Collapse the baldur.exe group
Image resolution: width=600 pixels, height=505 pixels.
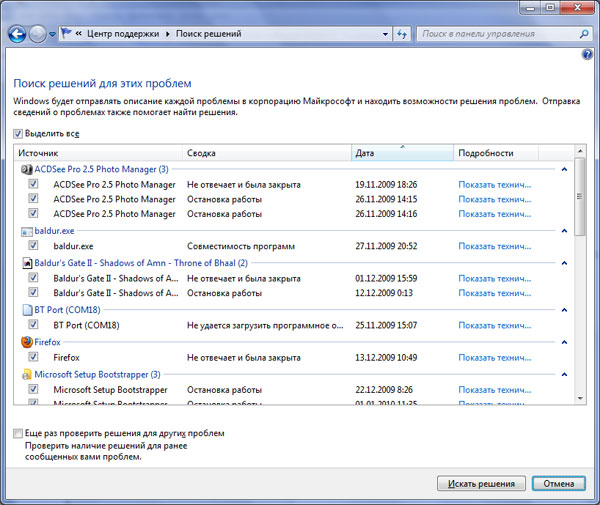click(x=564, y=231)
